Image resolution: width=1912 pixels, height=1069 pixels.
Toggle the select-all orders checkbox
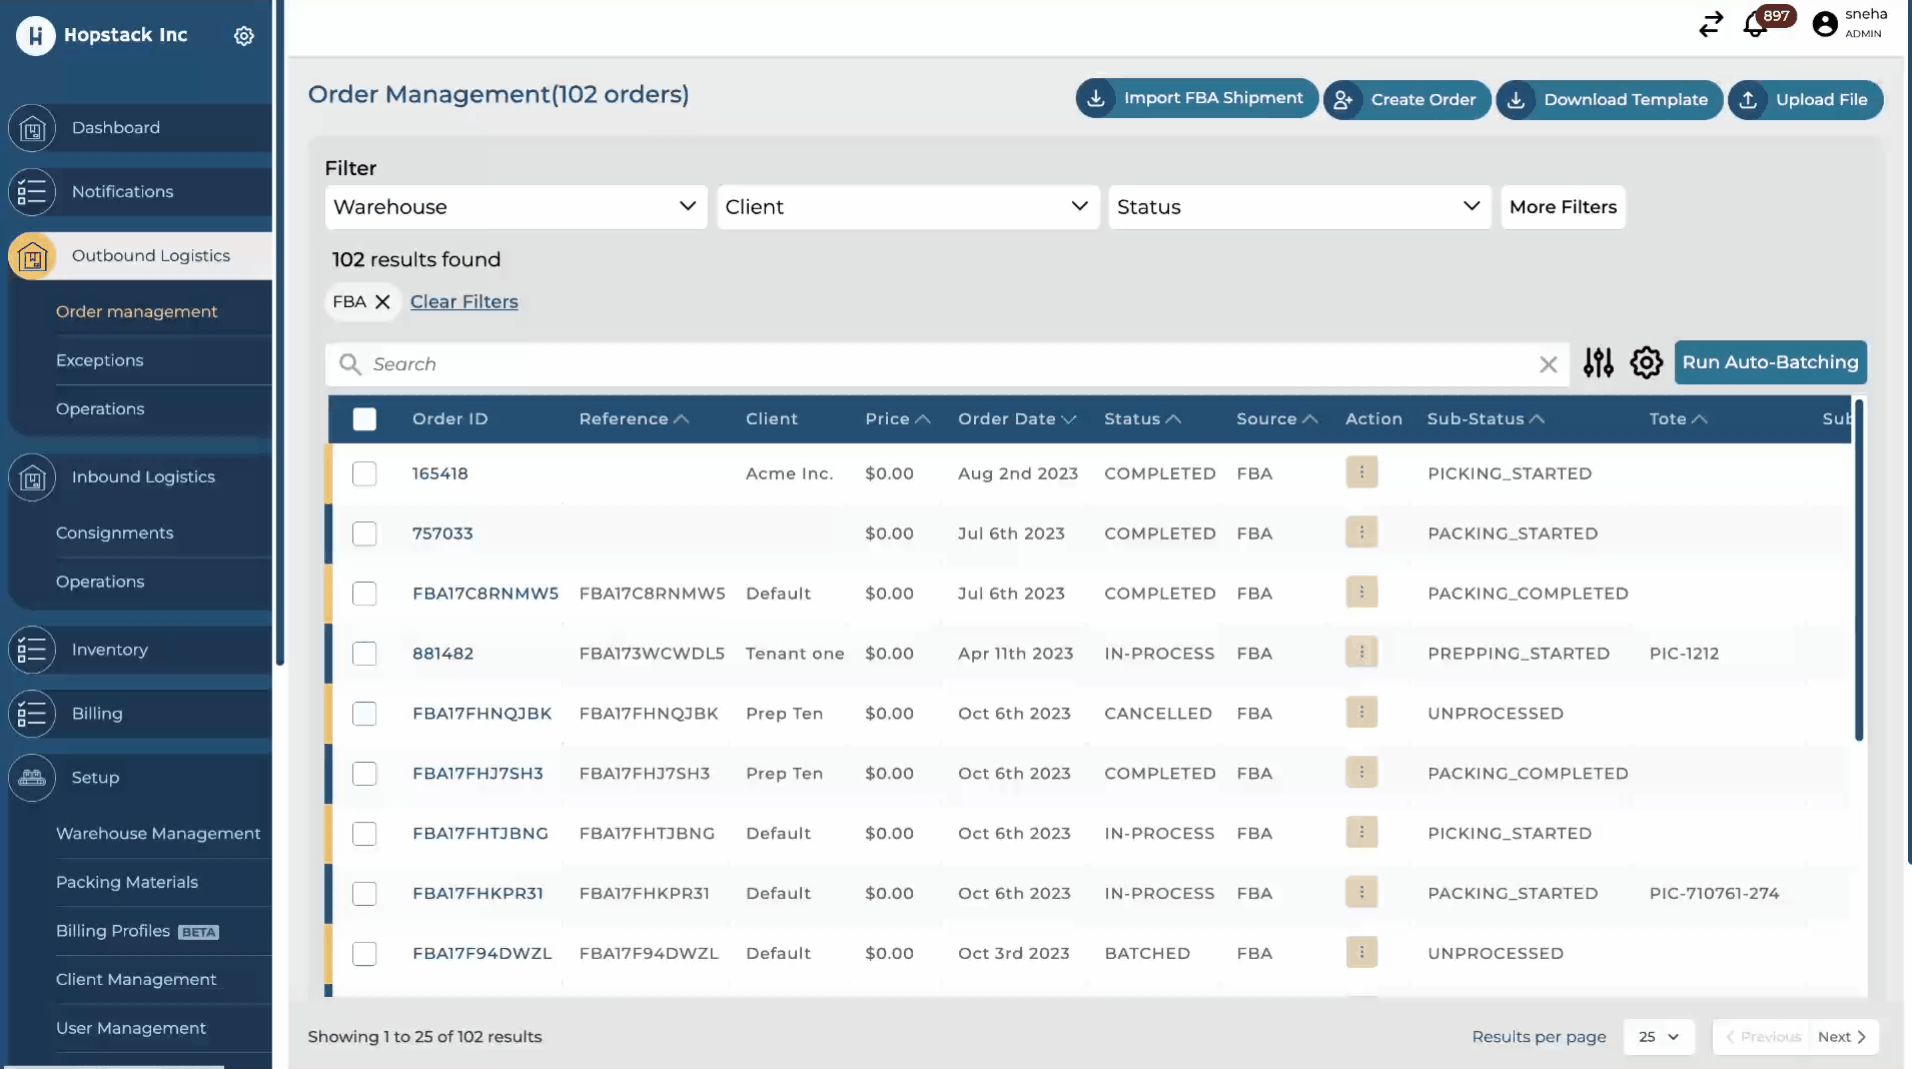(x=365, y=419)
